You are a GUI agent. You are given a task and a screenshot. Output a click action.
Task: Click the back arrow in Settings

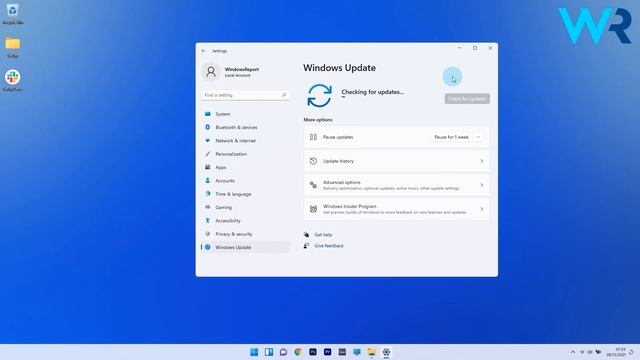pyautogui.click(x=204, y=51)
